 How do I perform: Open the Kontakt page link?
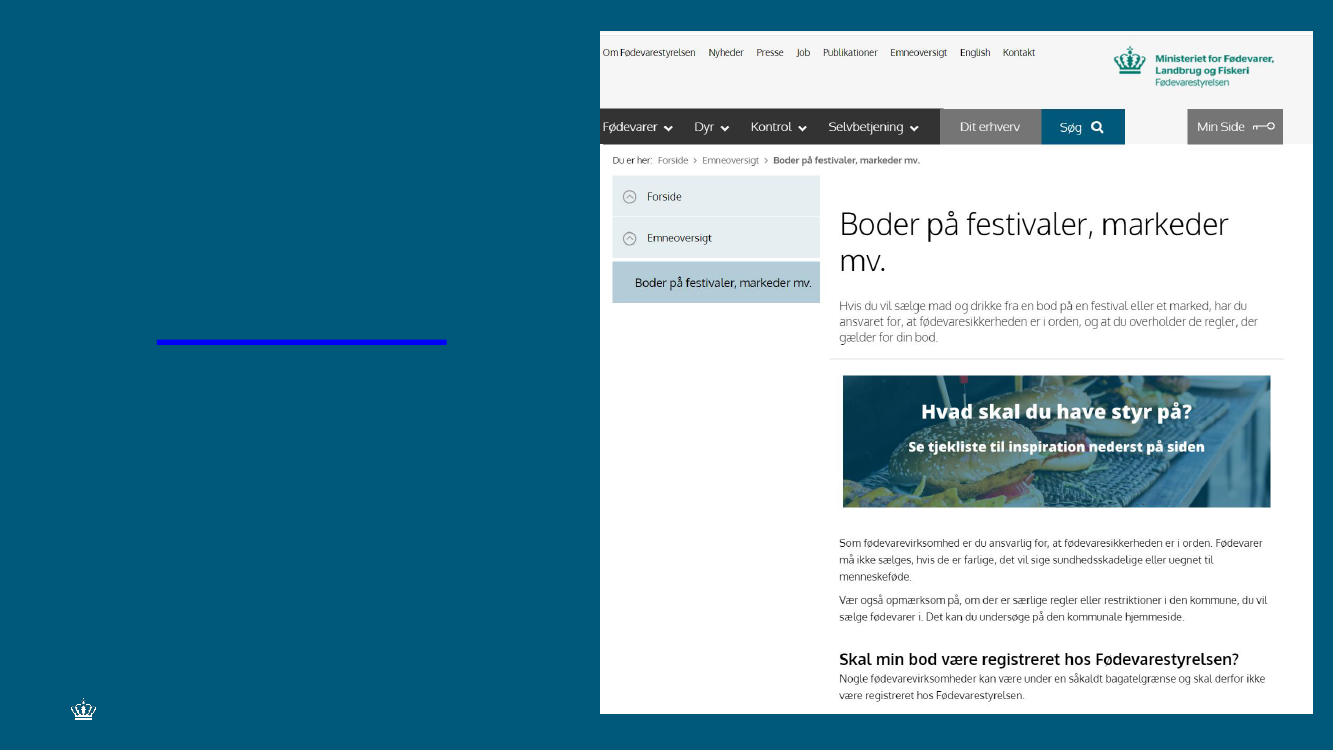coord(1019,53)
